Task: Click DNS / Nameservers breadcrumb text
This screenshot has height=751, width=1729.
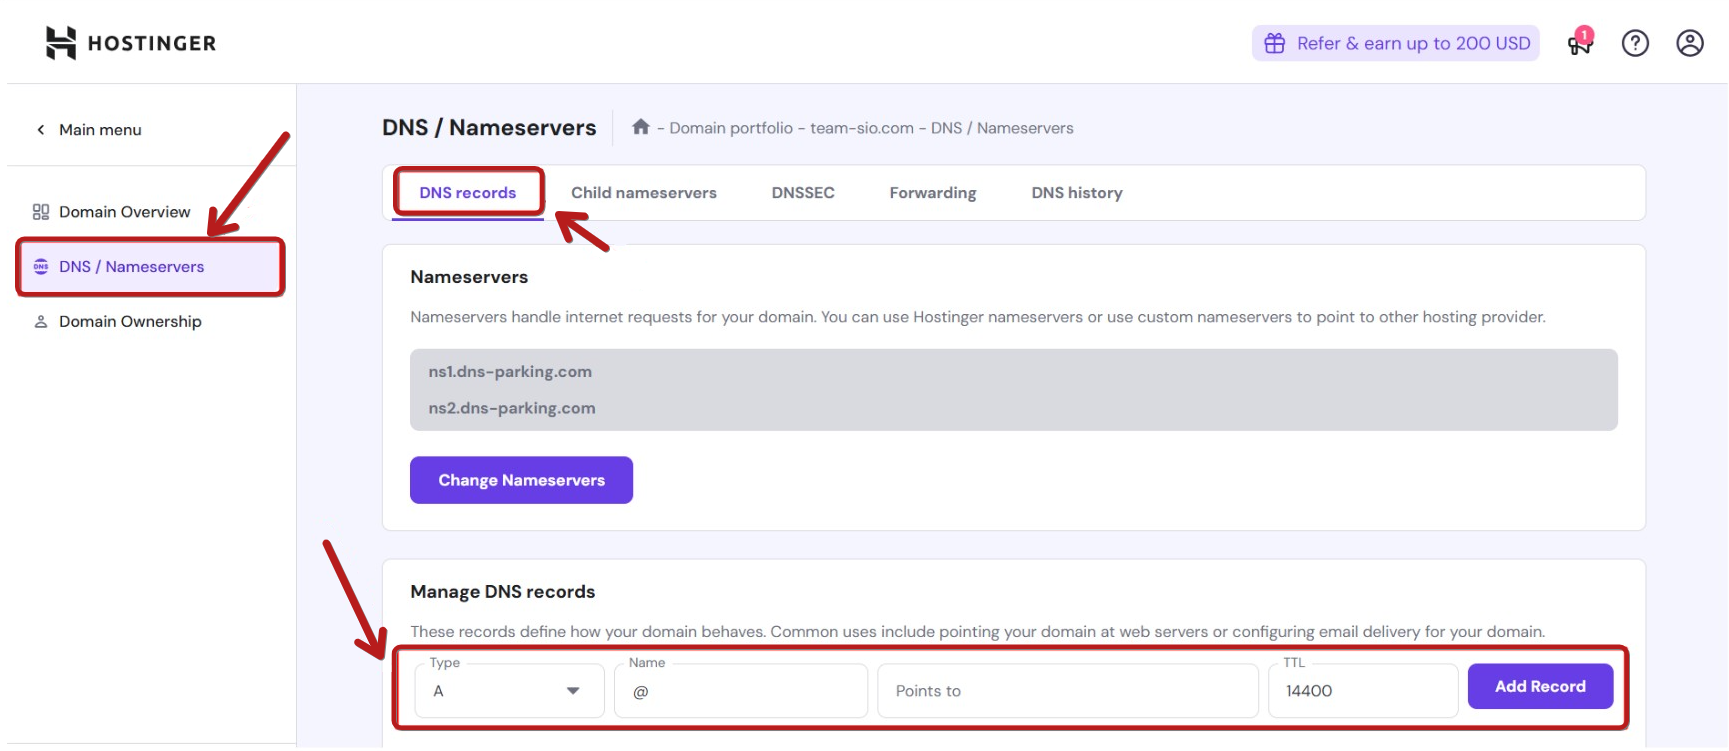Action: (x=1002, y=128)
